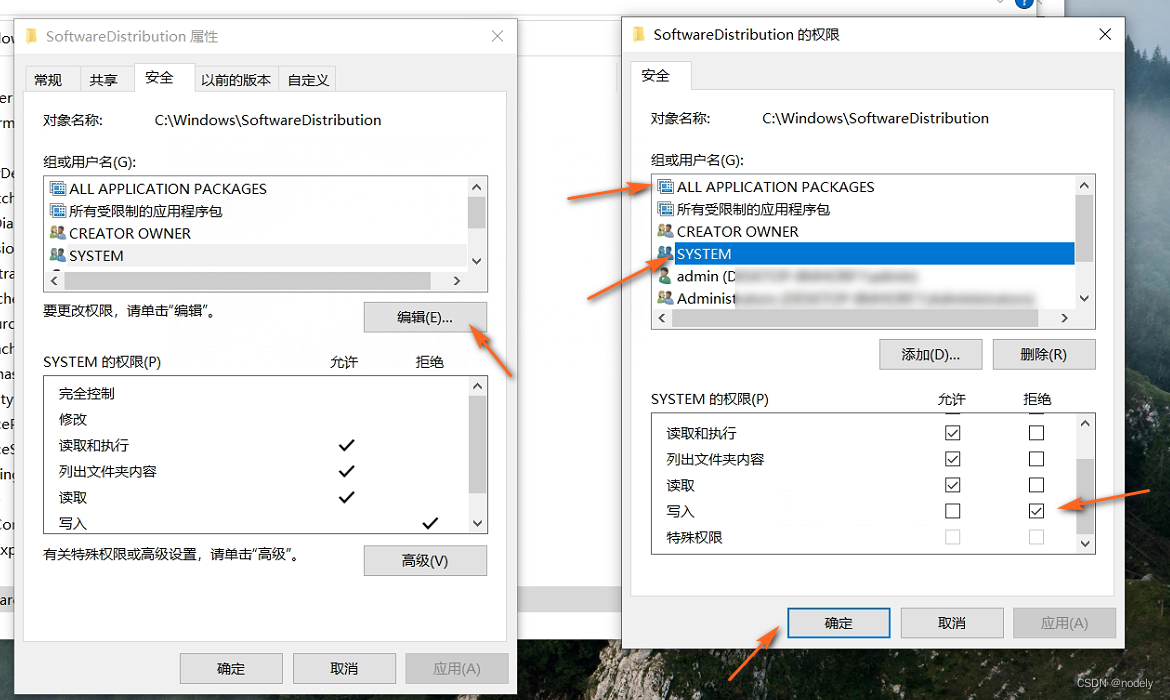Switch to the 共享 tab
Screen dimensions: 1170x700
coord(103,80)
